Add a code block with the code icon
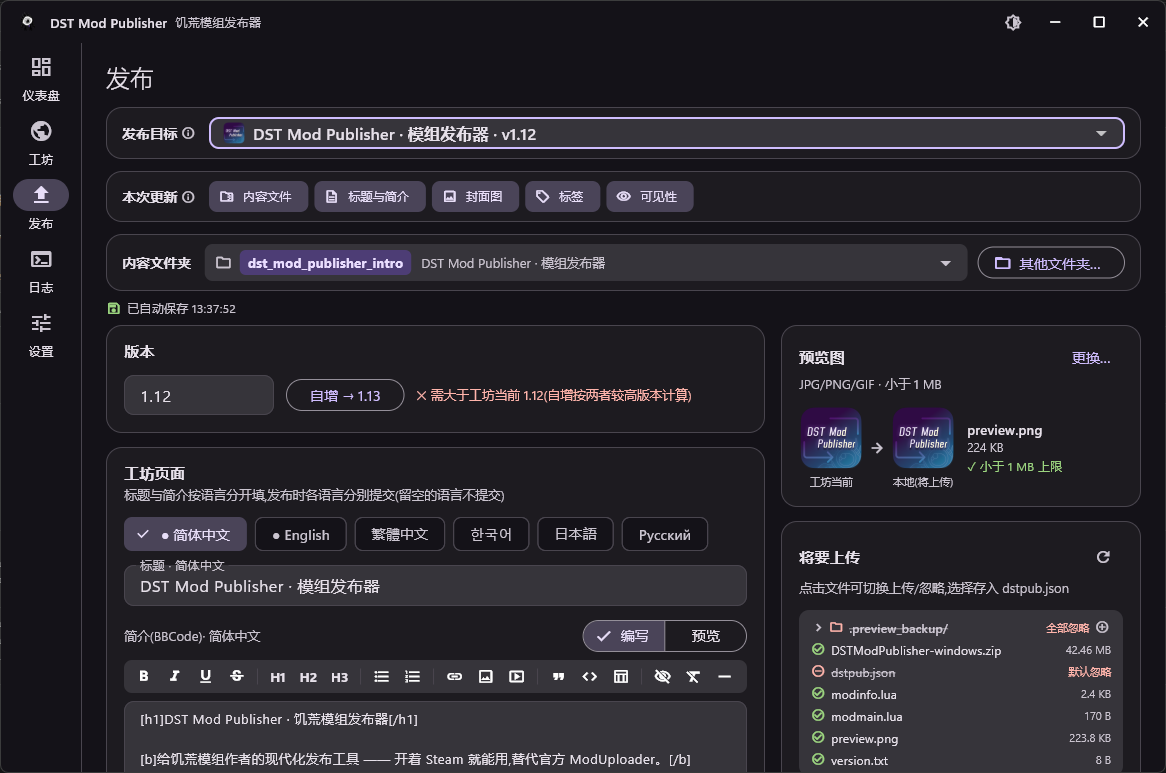Image resolution: width=1166 pixels, height=773 pixels. pos(590,676)
